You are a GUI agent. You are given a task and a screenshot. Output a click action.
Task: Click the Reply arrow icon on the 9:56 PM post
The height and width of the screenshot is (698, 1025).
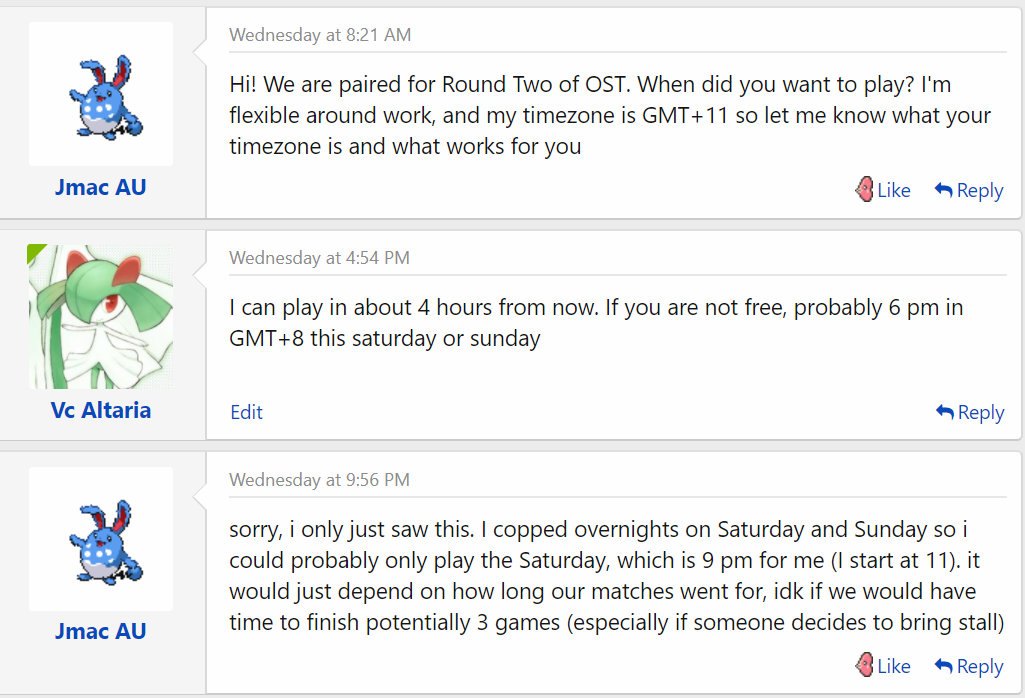(x=944, y=665)
